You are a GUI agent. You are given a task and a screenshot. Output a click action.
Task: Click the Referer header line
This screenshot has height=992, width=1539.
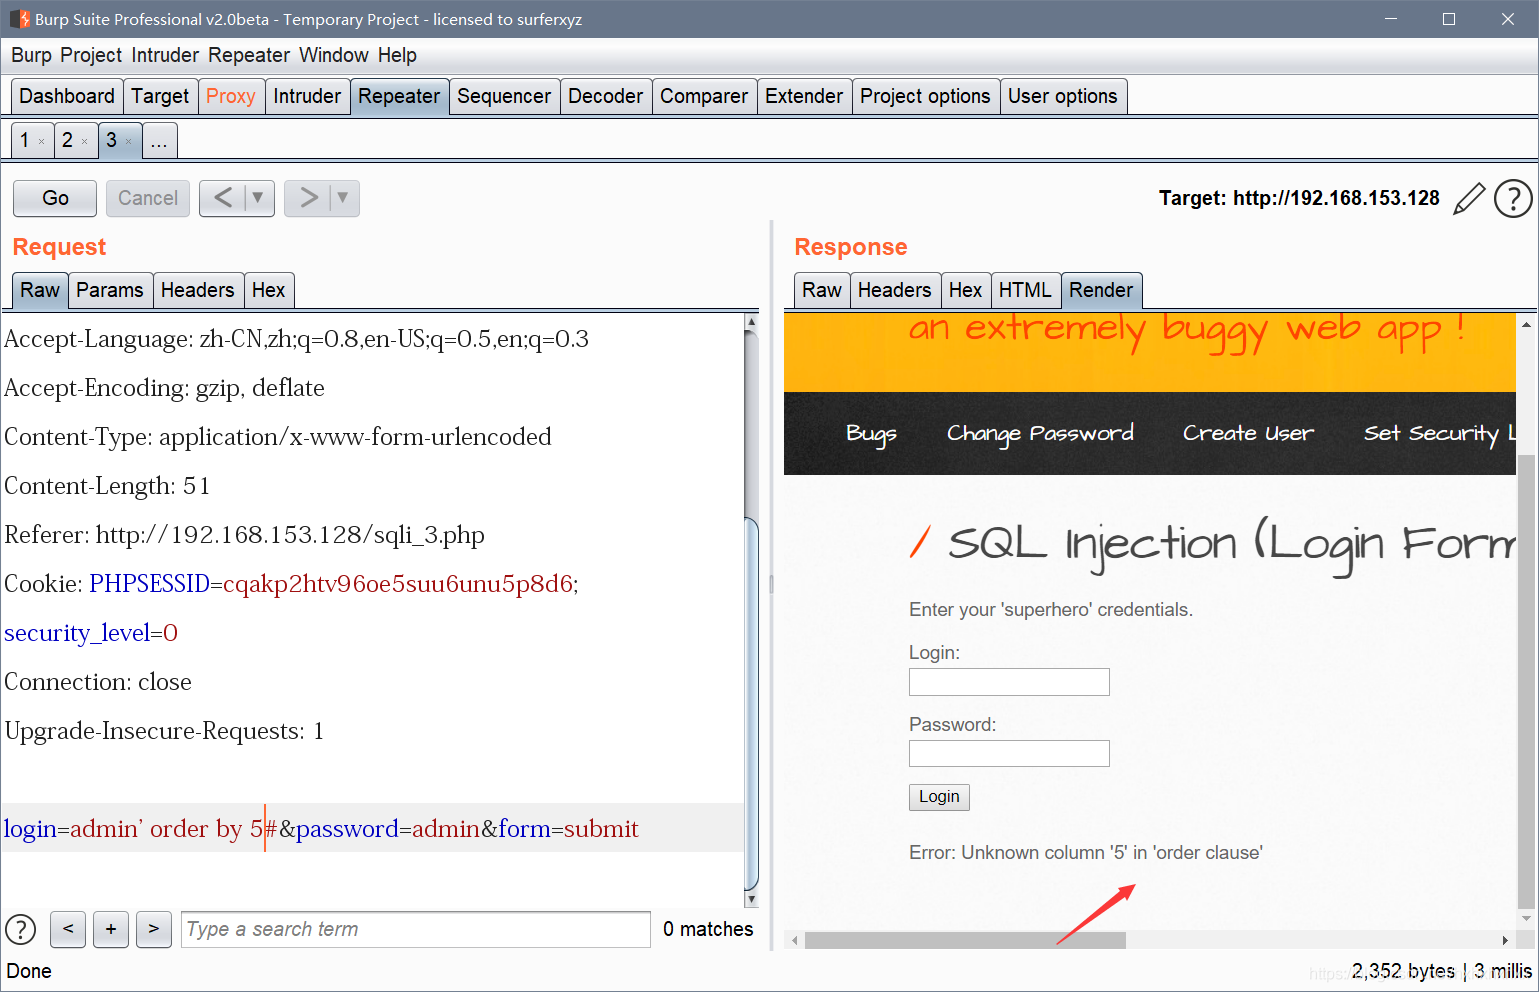click(244, 535)
